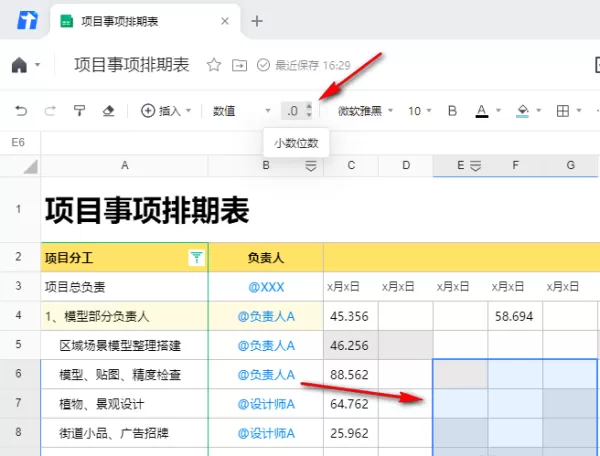This screenshot has width=600, height=456.
Task: Open a new tab with plus button
Action: [x=257, y=21]
